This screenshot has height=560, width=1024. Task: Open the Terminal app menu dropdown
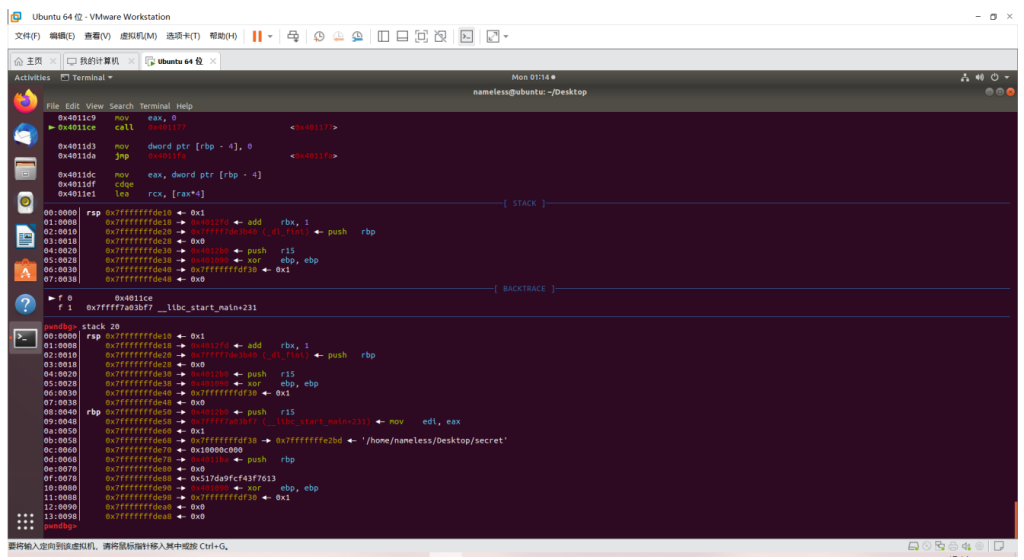(x=87, y=78)
